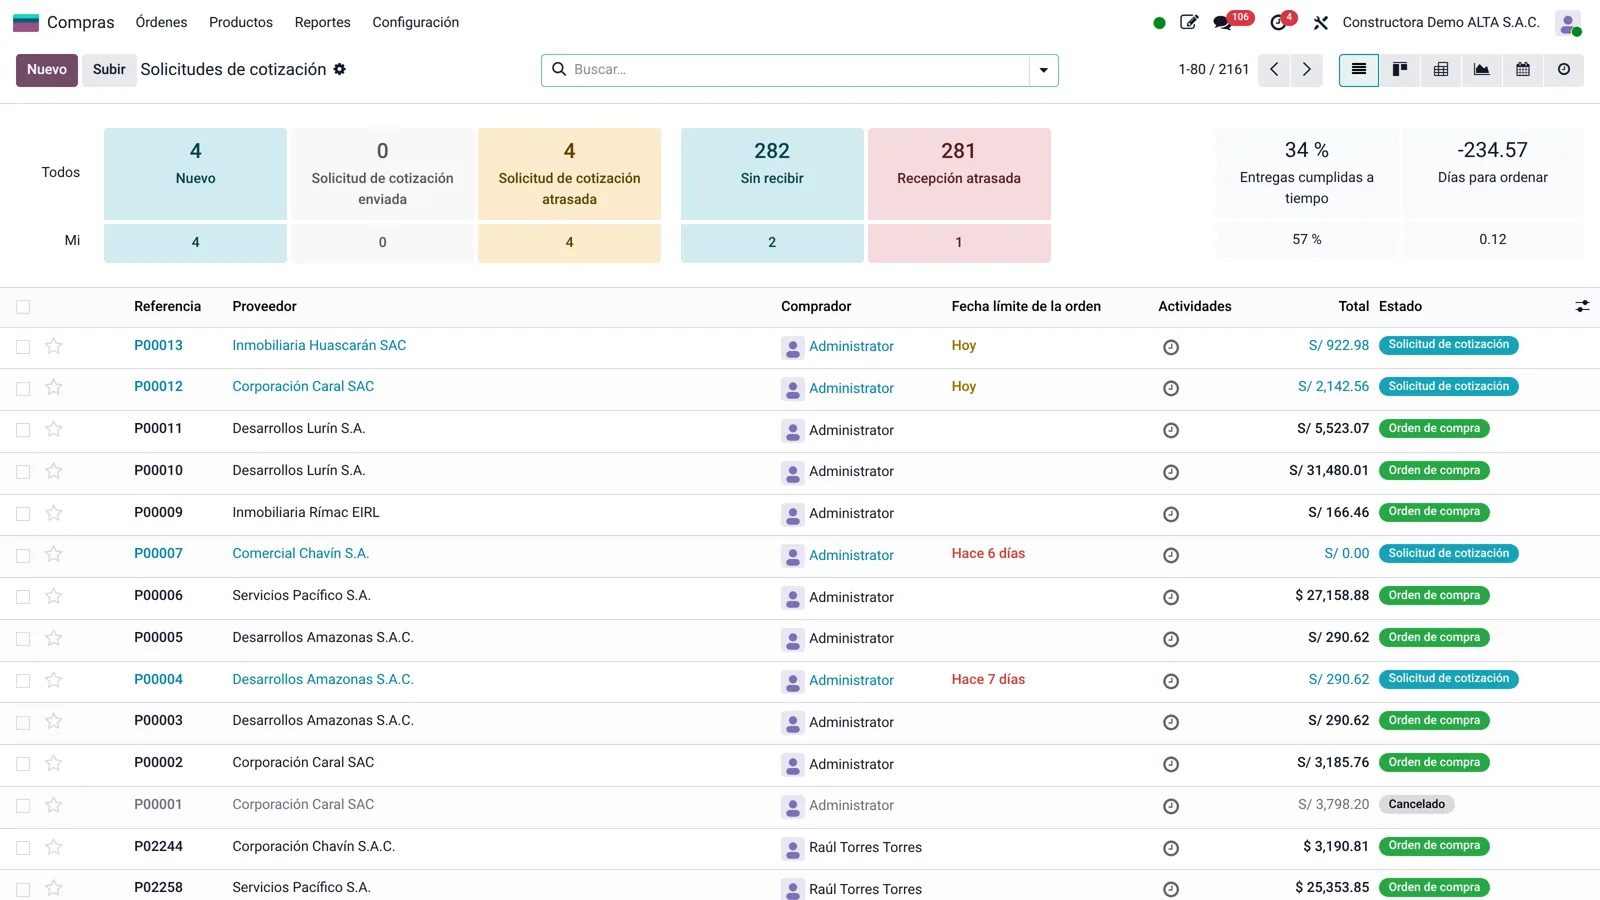The height and width of the screenshot is (900, 1600).
Task: Open the Órdenes menu
Action: 161,22
